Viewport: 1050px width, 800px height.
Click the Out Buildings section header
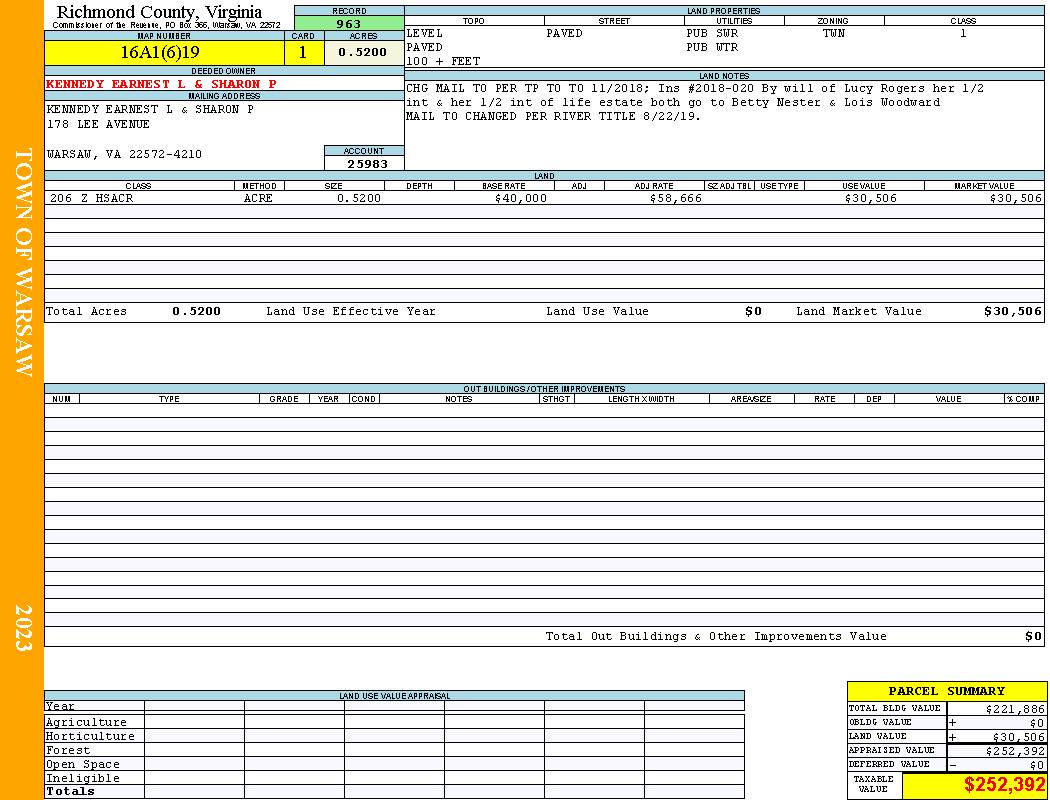click(544, 389)
